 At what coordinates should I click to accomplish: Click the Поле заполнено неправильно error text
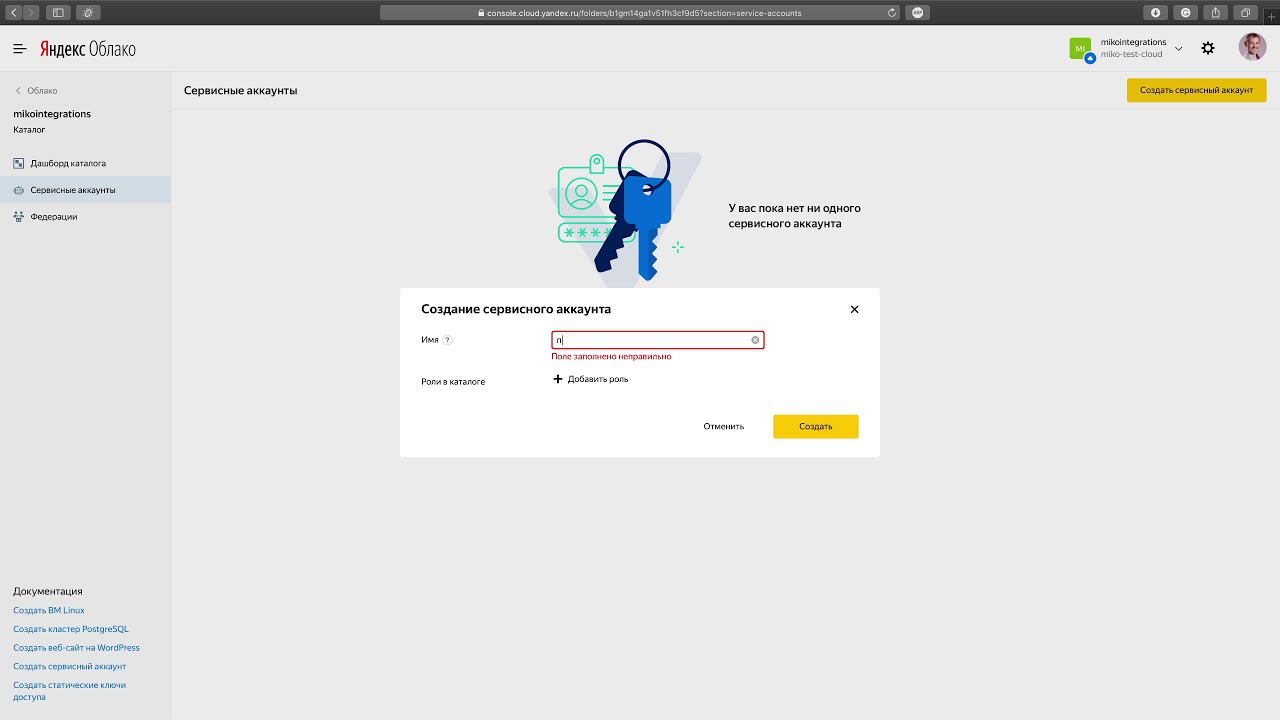[x=611, y=356]
